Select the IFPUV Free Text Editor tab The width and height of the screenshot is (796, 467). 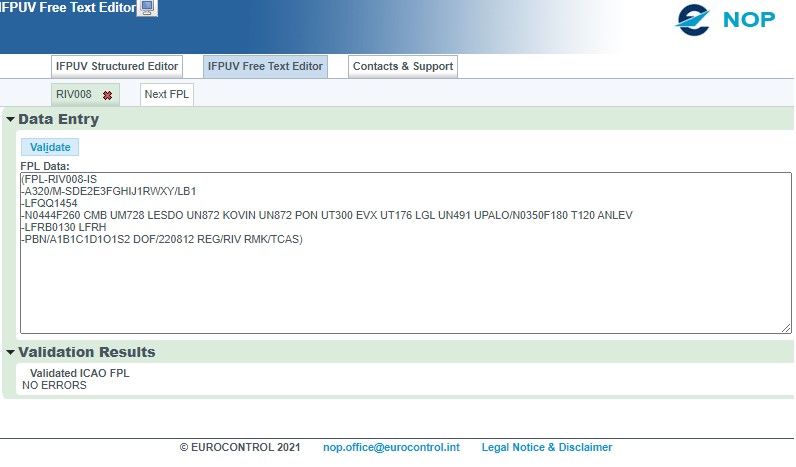pos(265,66)
